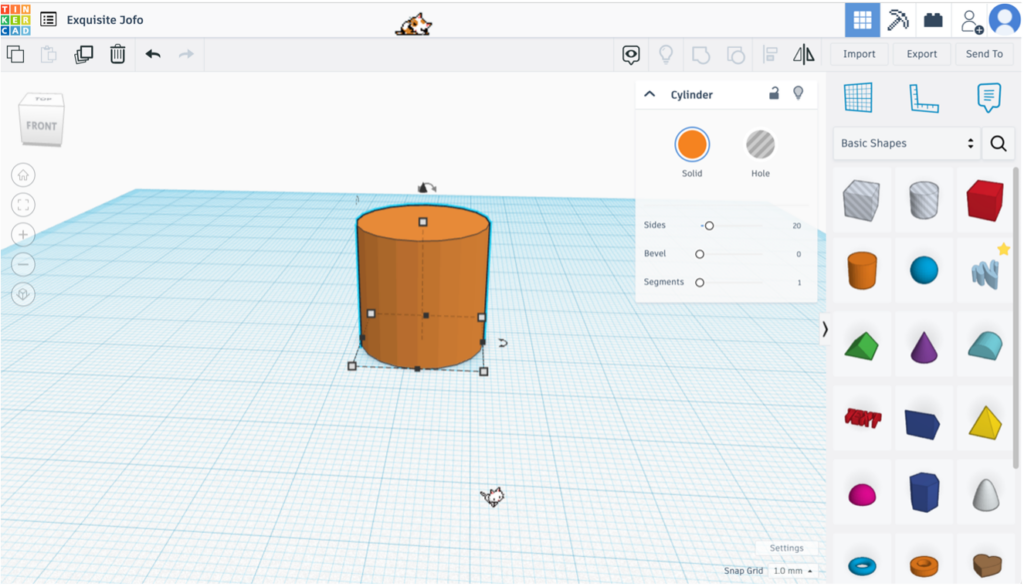The width and height of the screenshot is (1024, 587).
Task: Pick the blue Sphere shape
Action: tap(924, 270)
